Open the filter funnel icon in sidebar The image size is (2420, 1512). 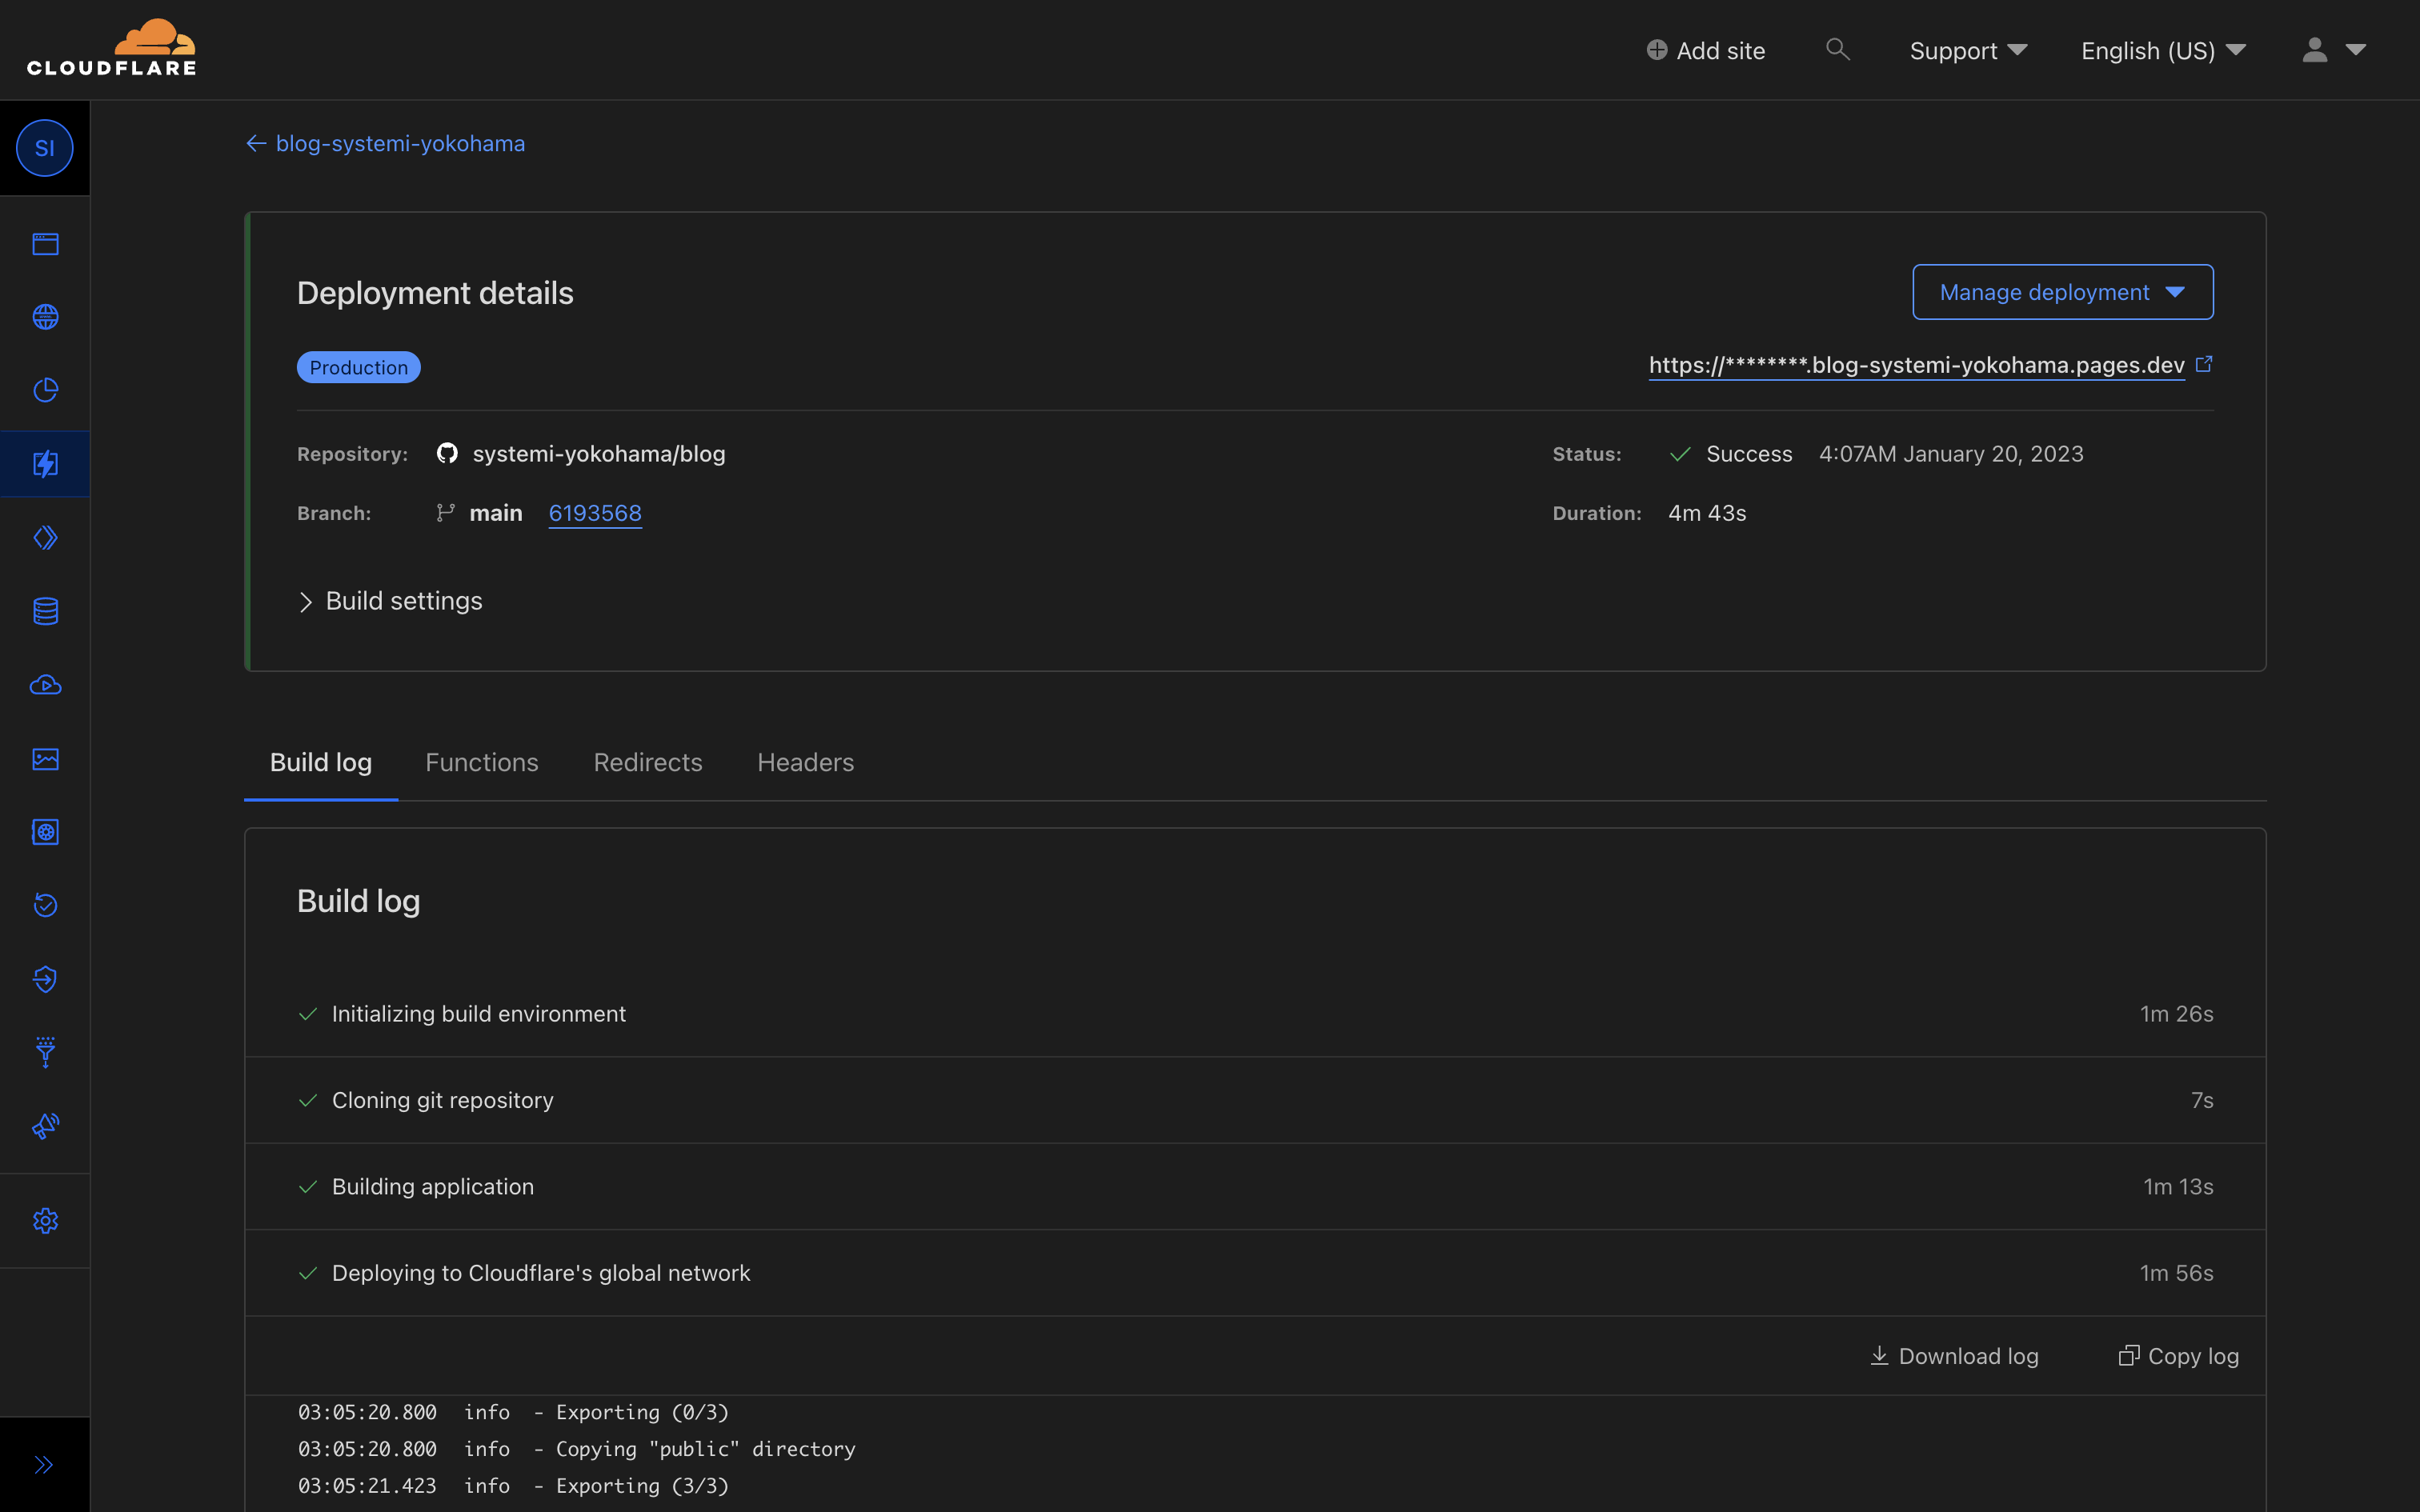(45, 1052)
